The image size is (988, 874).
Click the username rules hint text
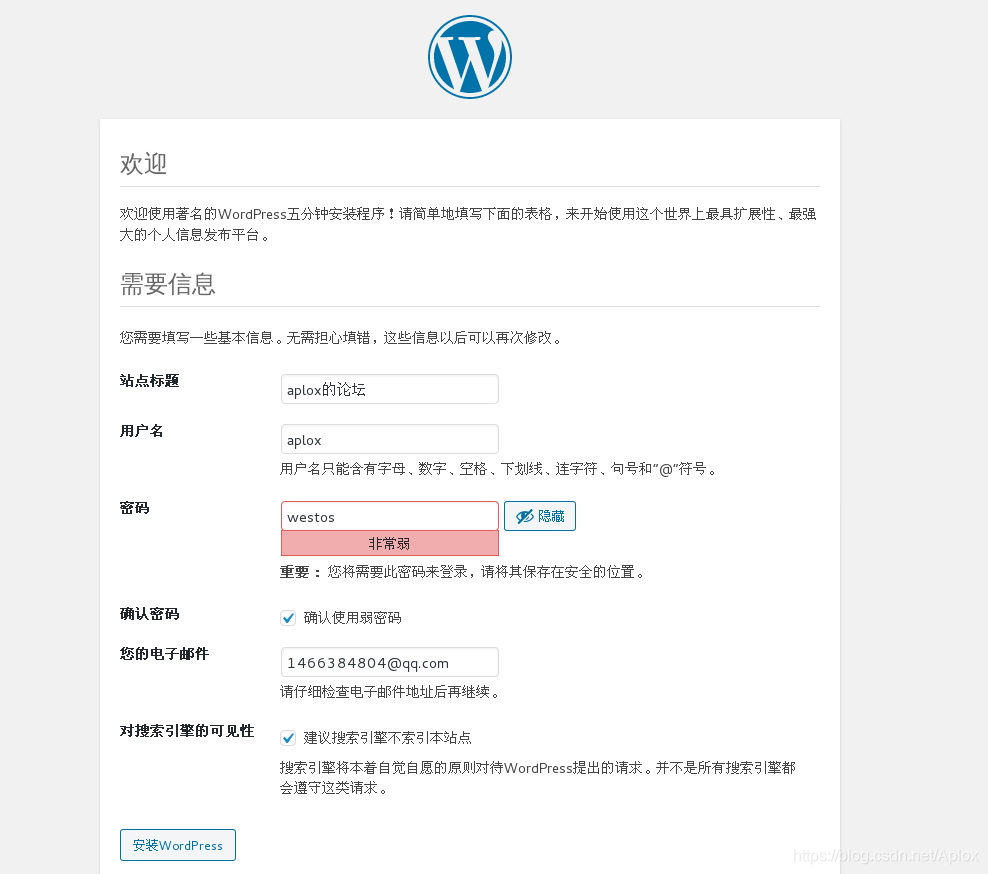pos(498,469)
